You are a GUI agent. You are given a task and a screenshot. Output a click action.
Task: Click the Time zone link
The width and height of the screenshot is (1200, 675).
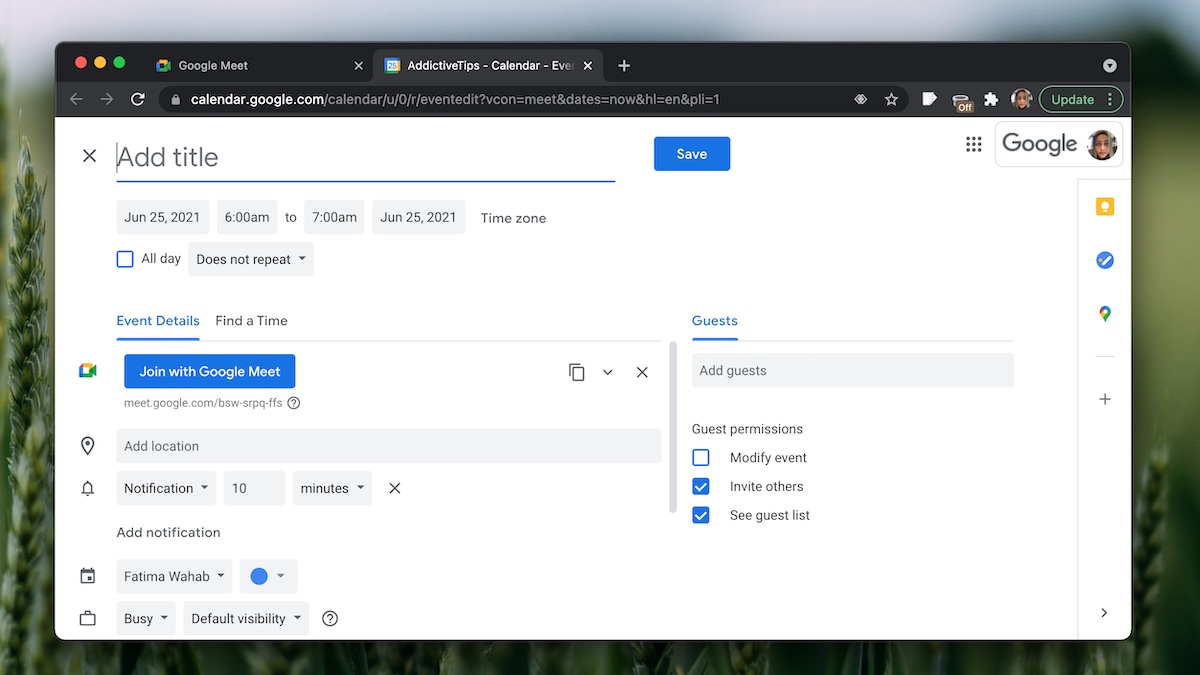pyautogui.click(x=513, y=218)
